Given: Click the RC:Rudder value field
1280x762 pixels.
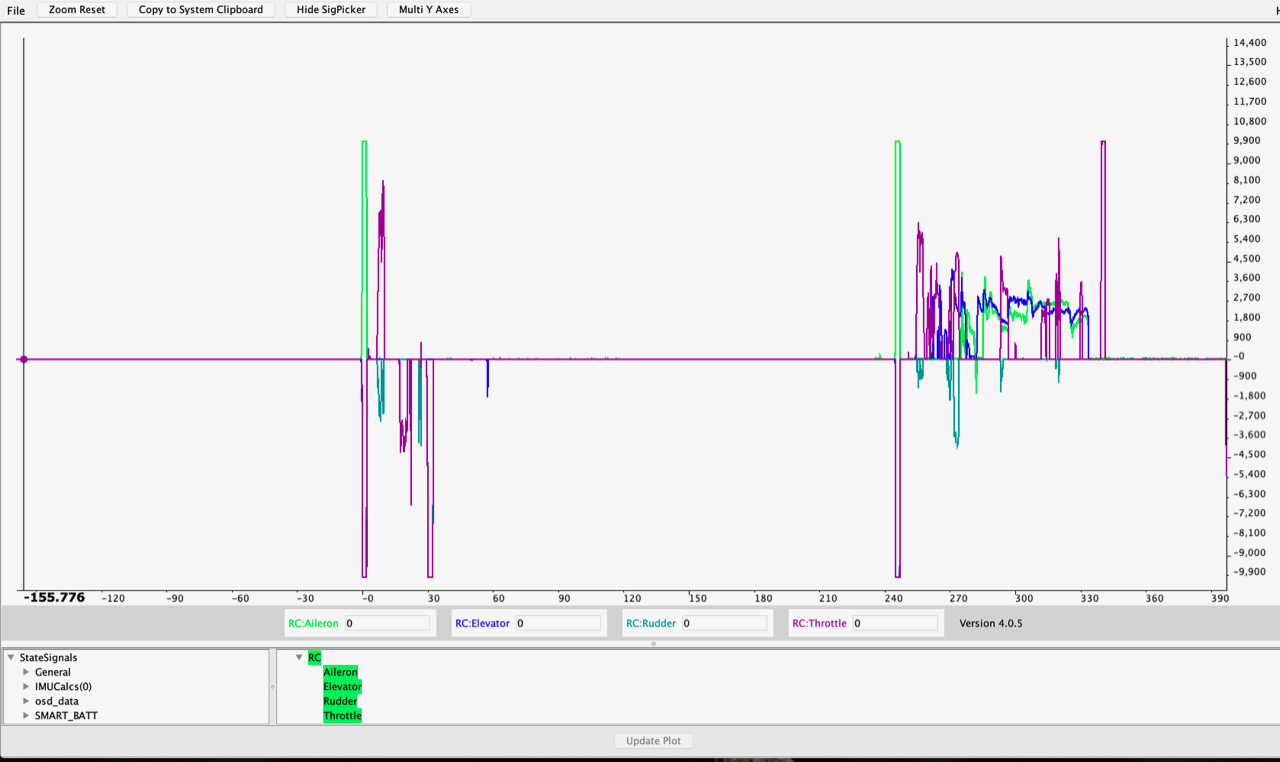Looking at the screenshot, I should pos(725,623).
